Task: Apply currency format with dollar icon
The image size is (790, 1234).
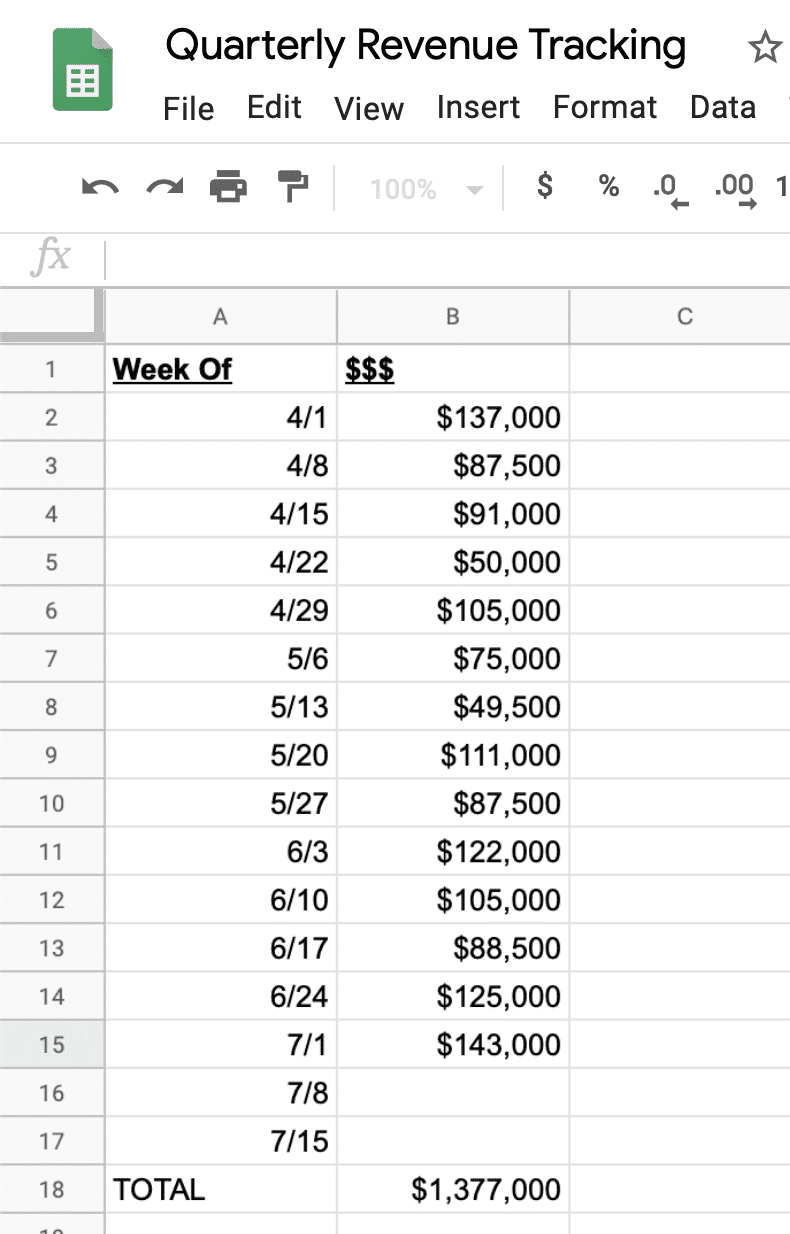Action: coord(545,185)
